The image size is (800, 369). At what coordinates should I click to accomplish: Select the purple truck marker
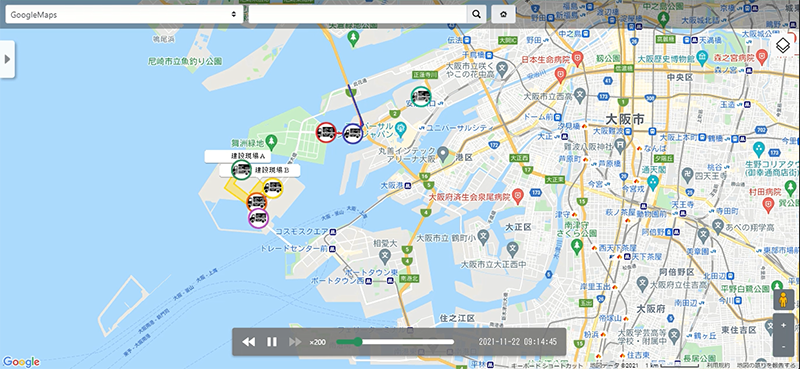258,218
